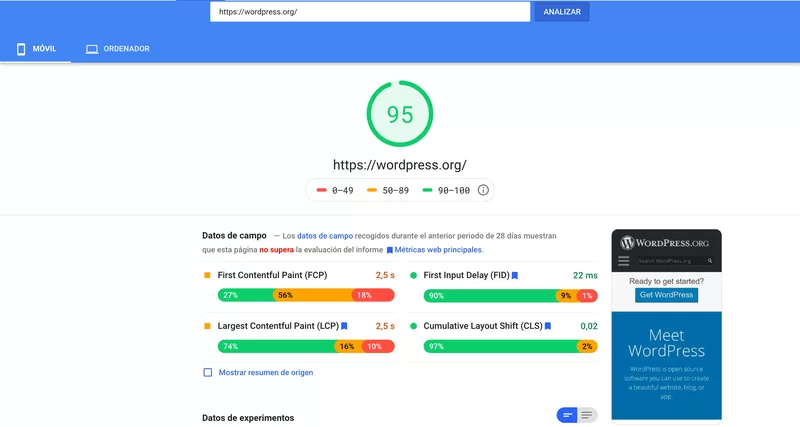Click the FCP 27% green bar segment
The image size is (800, 427).
[246, 295]
